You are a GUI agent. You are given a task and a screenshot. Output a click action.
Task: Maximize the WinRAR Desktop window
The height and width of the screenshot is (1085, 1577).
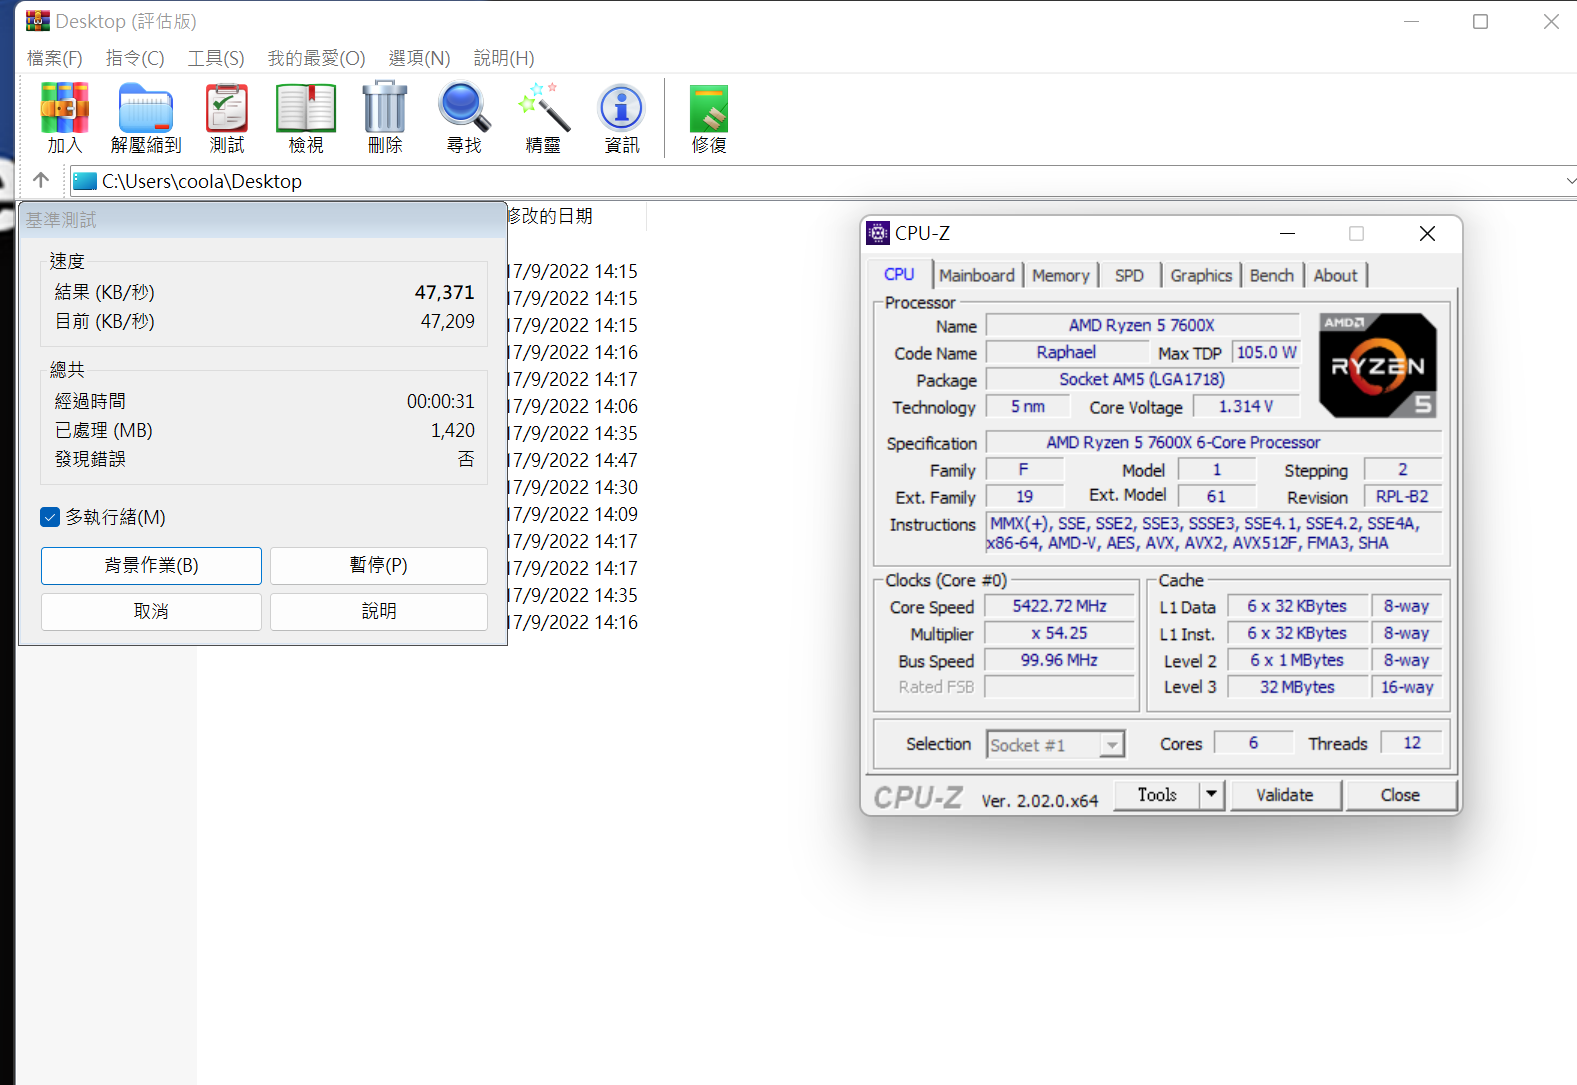point(1480,21)
